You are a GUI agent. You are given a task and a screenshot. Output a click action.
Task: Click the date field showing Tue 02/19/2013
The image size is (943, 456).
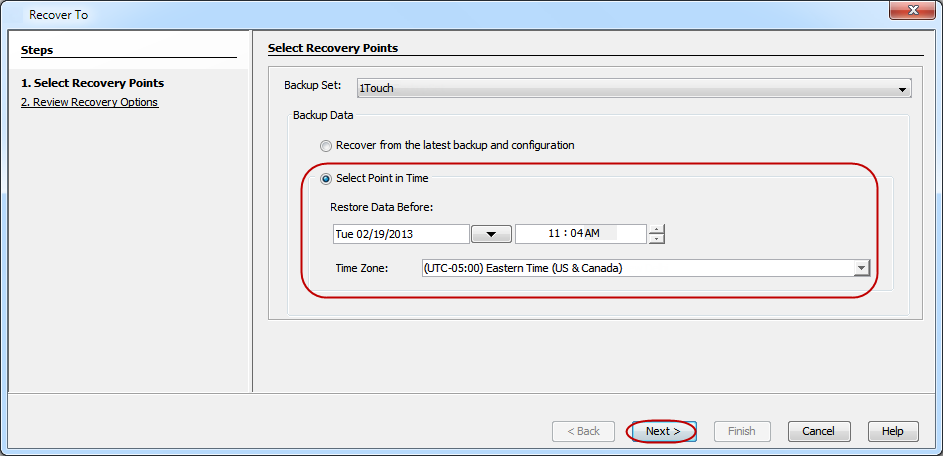(400, 234)
